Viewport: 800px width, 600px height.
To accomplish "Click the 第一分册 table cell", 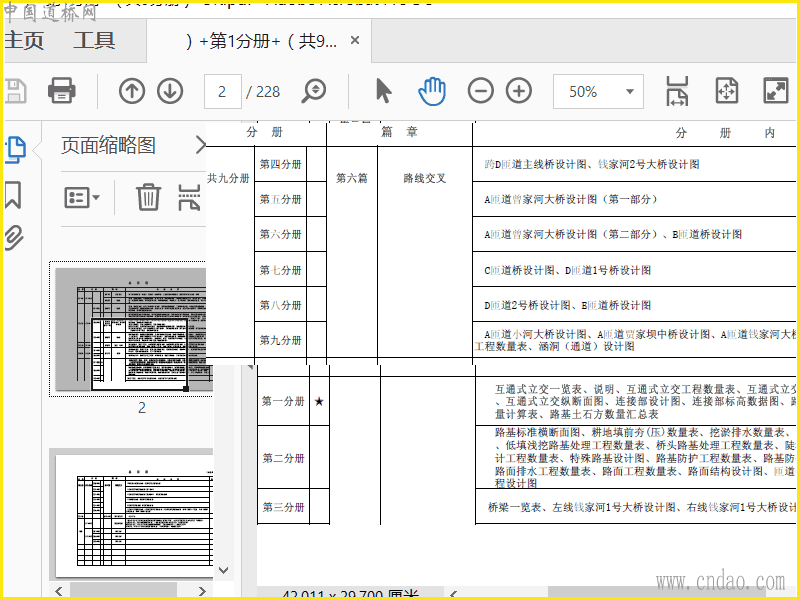I will pos(283,401).
